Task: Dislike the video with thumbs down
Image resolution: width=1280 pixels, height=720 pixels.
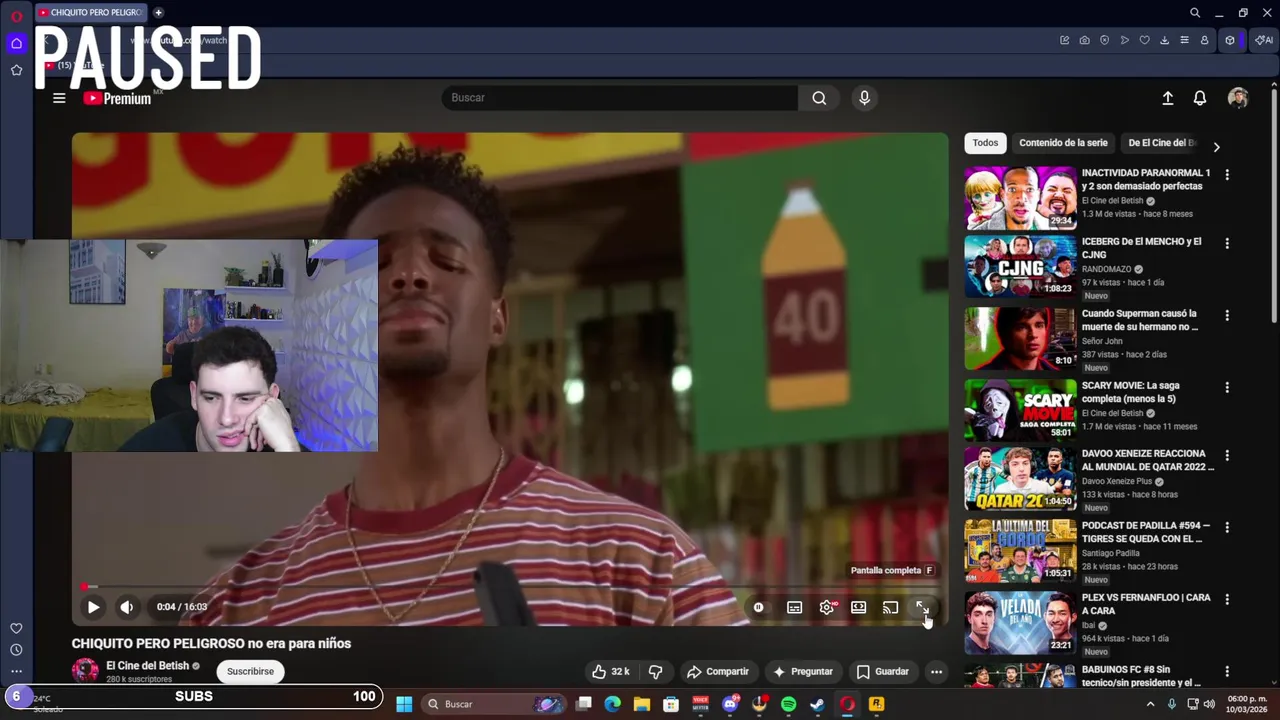Action: (x=656, y=672)
